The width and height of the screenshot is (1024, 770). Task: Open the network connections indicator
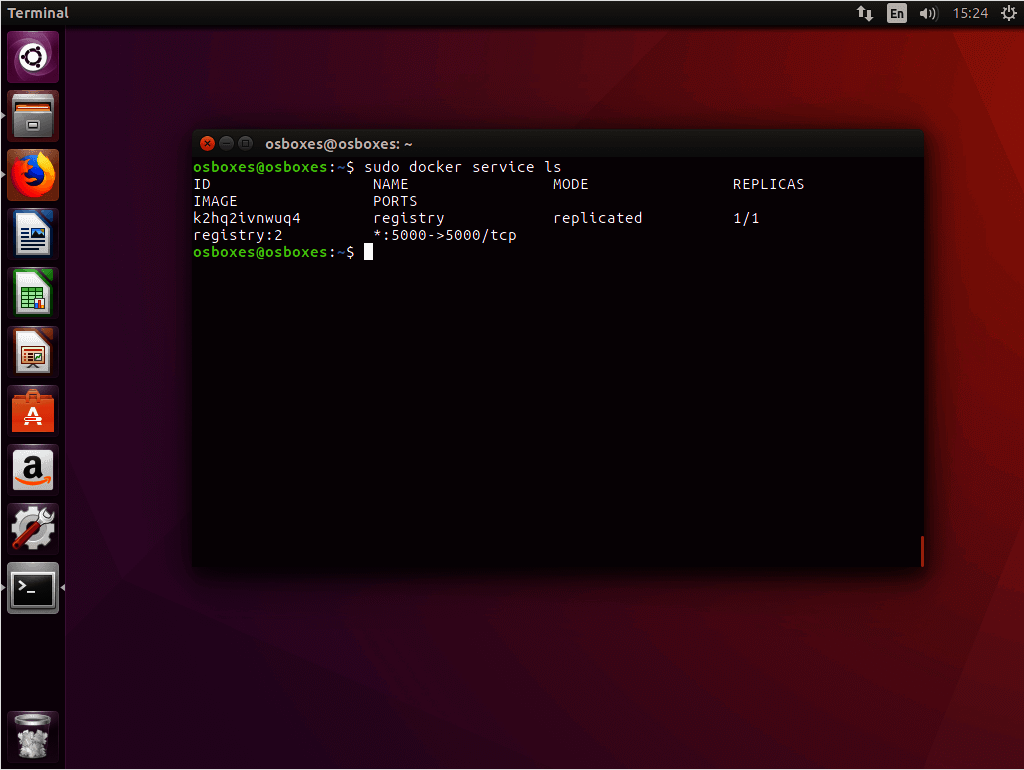click(x=865, y=13)
